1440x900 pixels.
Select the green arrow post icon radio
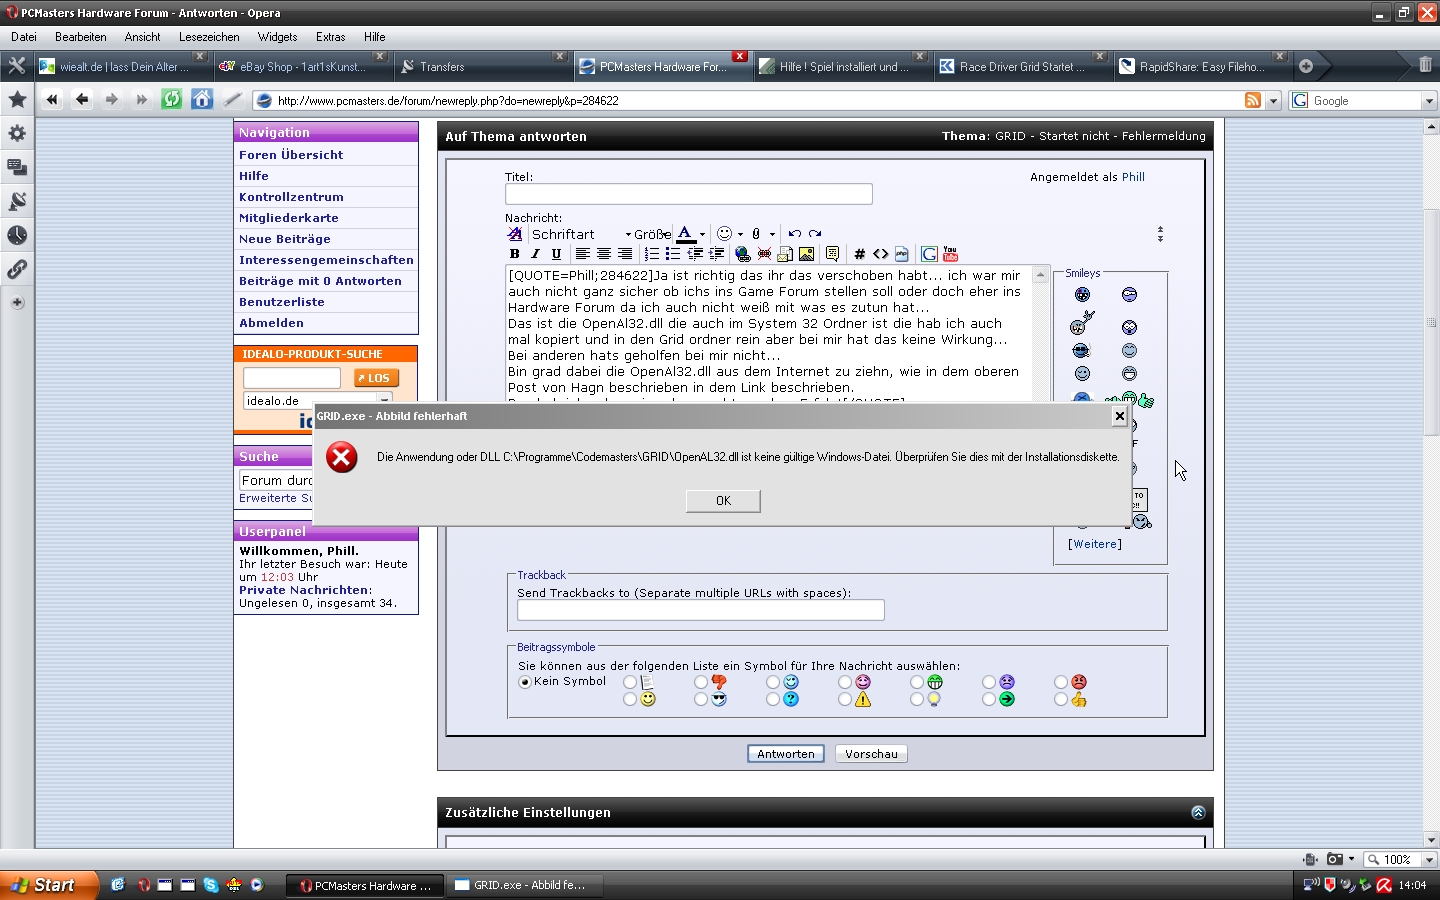[989, 700]
